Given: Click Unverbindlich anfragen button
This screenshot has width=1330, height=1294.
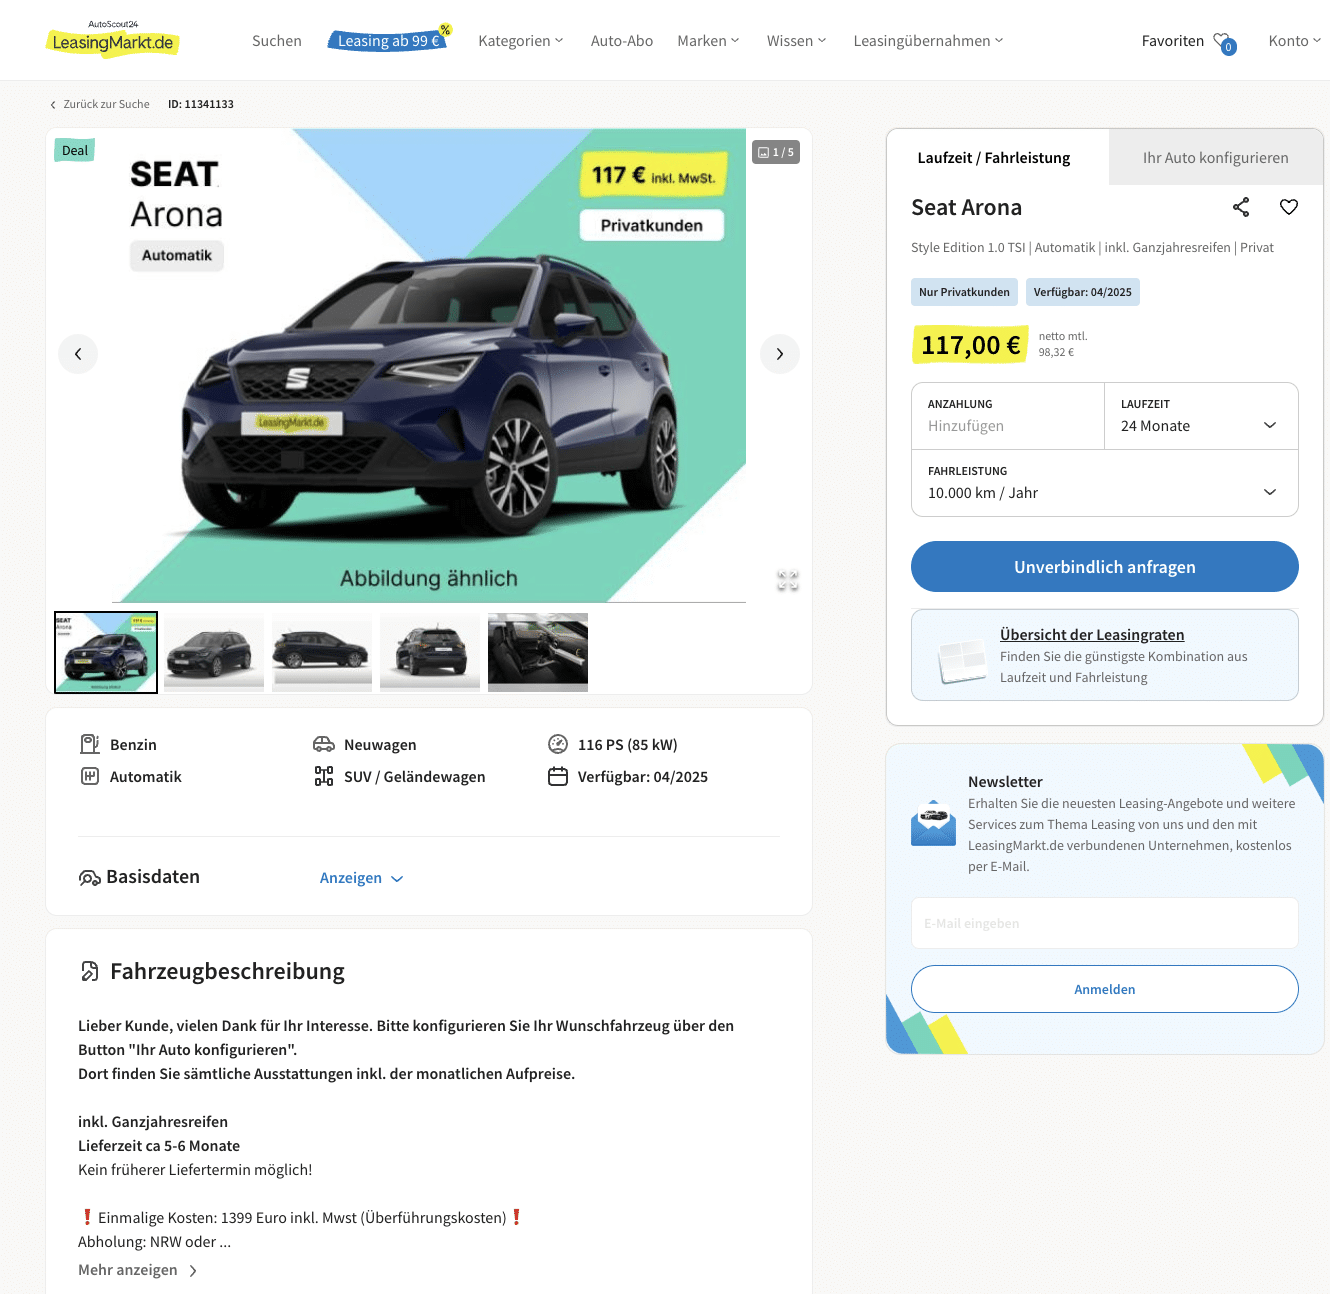Looking at the screenshot, I should tap(1104, 567).
